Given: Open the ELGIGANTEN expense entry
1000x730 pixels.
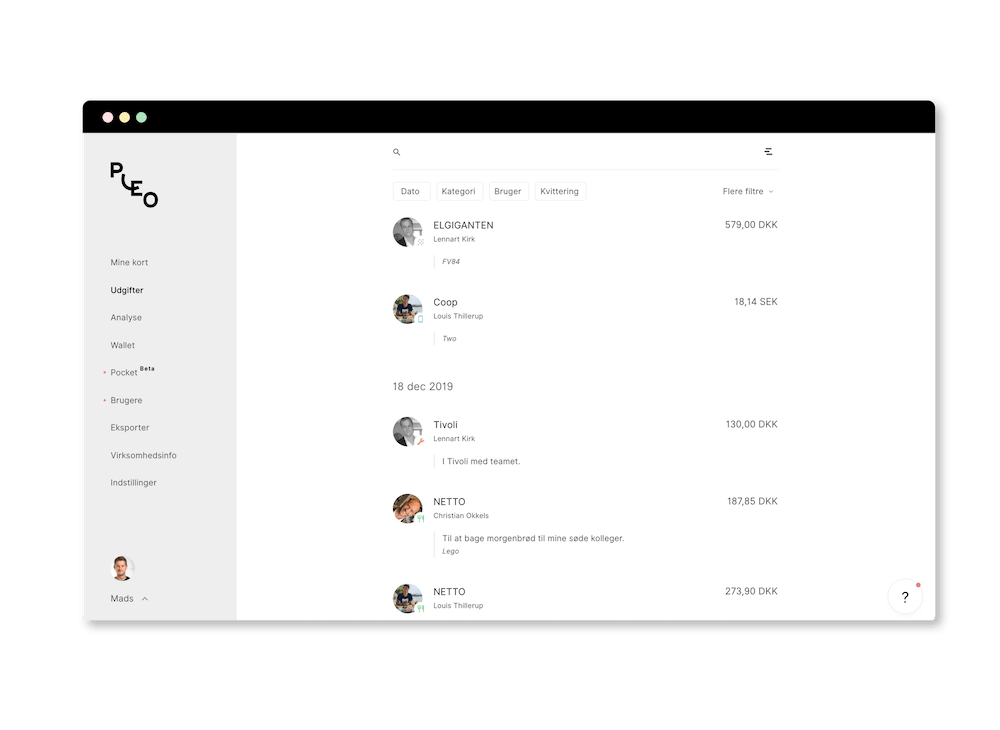Looking at the screenshot, I should coord(585,242).
